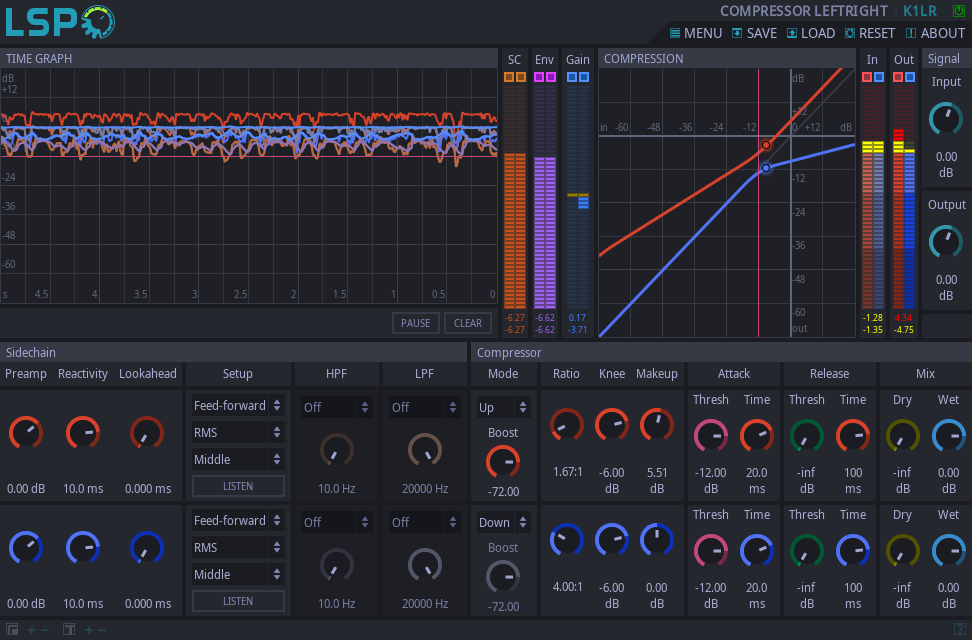The width and height of the screenshot is (972, 640).
Task: Open the ABOUT item
Action: pos(935,33)
